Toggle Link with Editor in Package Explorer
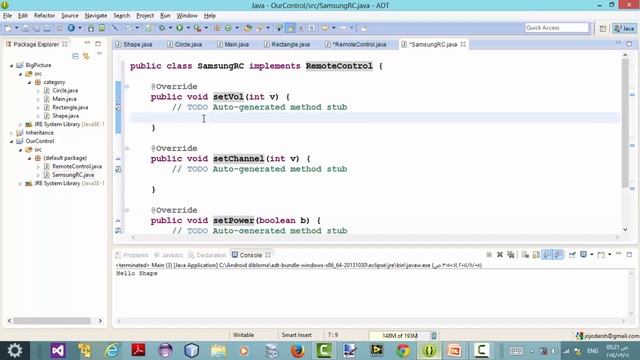 [86, 56]
